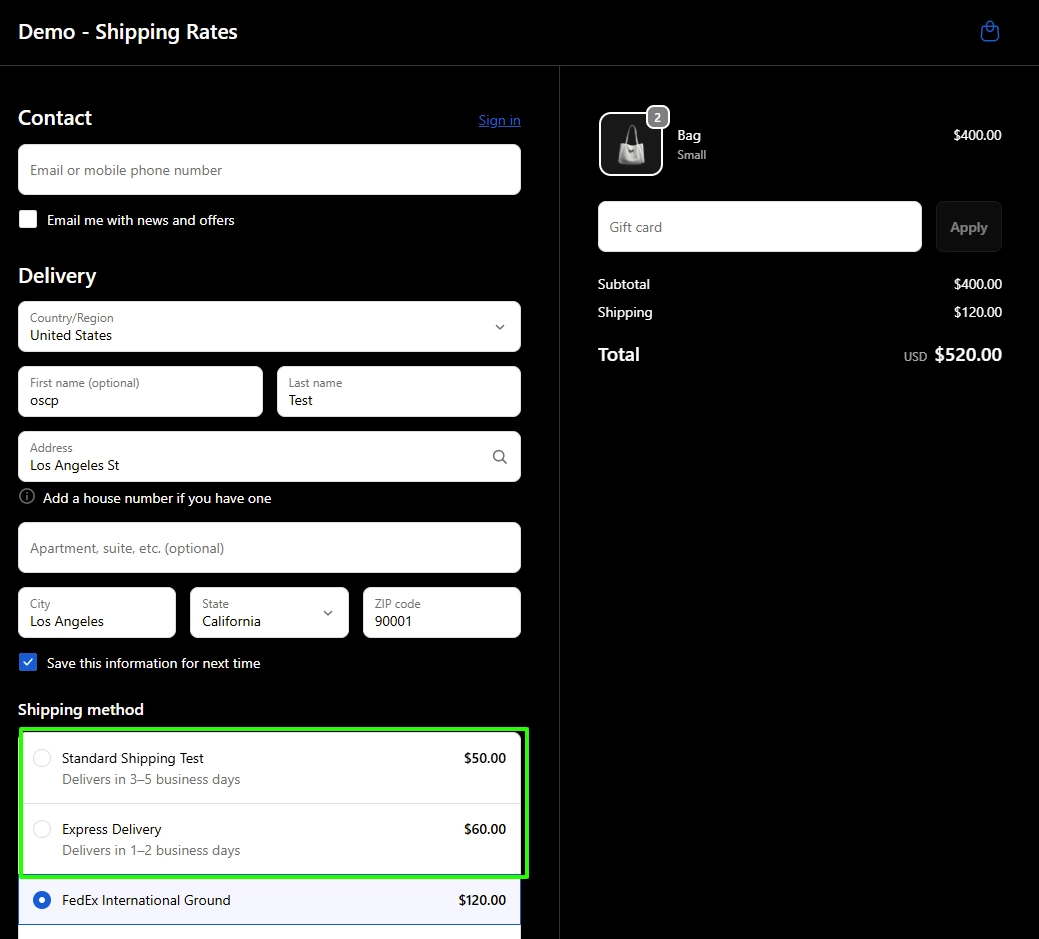Select FedEx International Ground radio button
This screenshot has height=939, width=1039.
42,900
